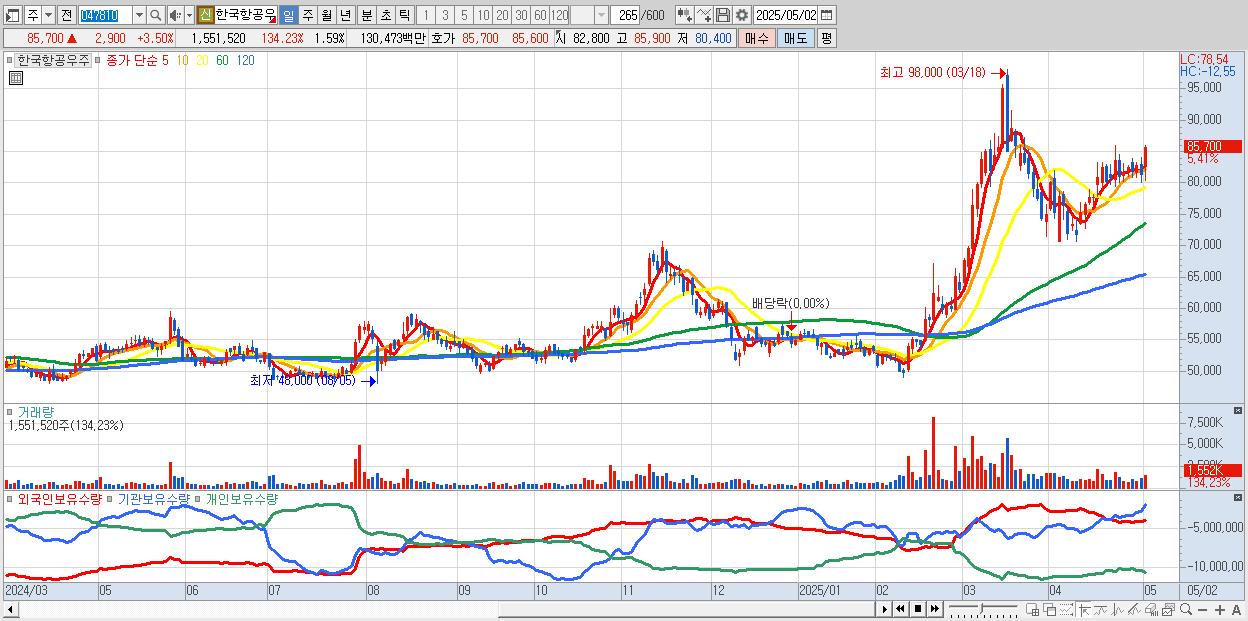Open the interval combo box after 120
Viewport: 1248px width, 621px height.
click(x=589, y=16)
